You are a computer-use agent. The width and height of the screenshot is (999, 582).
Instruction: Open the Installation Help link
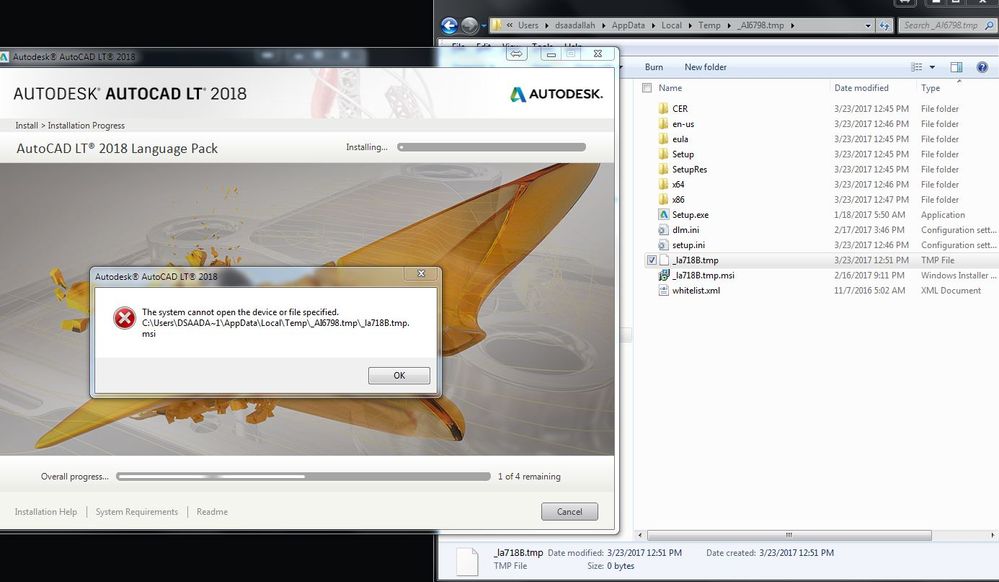tap(46, 512)
